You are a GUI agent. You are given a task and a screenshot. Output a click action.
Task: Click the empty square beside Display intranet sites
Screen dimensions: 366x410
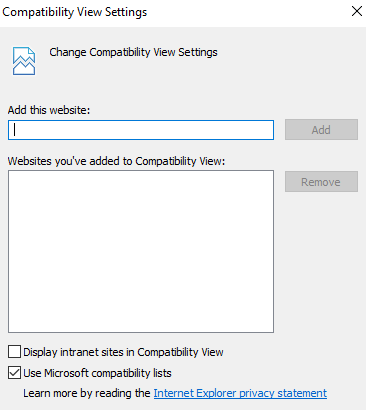coord(14,352)
